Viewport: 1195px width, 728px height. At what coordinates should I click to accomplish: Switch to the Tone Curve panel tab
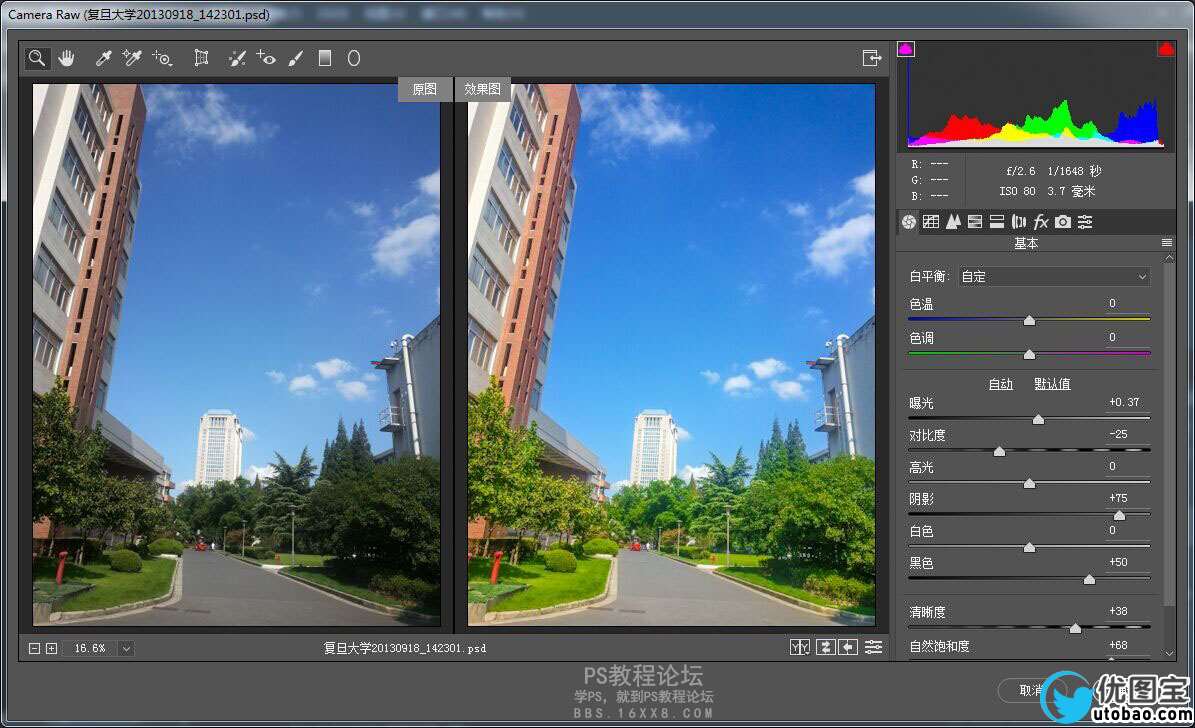pyautogui.click(x=931, y=222)
